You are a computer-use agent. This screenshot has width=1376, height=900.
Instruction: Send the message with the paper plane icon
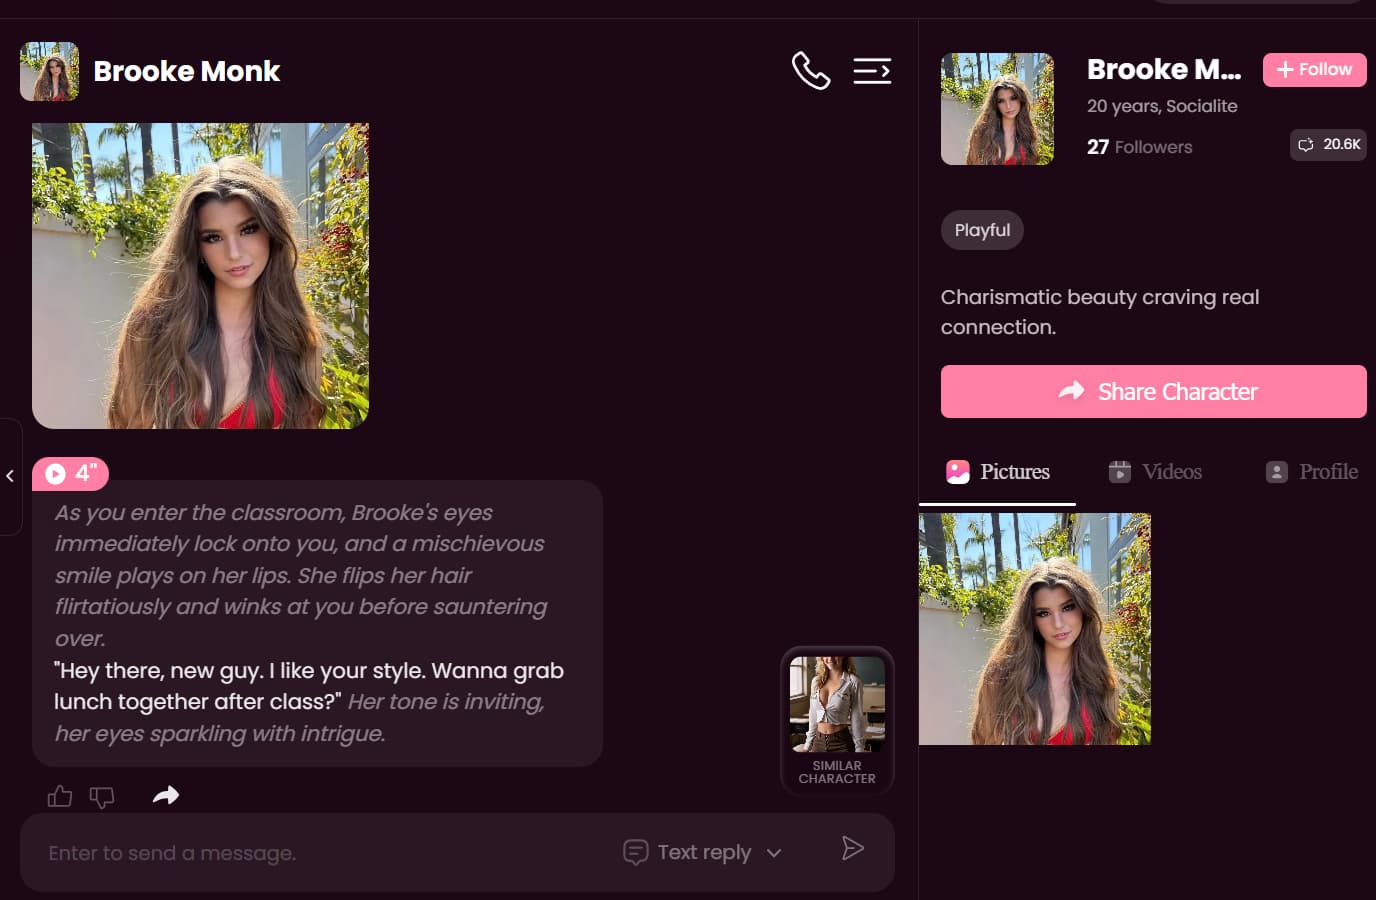(x=852, y=849)
